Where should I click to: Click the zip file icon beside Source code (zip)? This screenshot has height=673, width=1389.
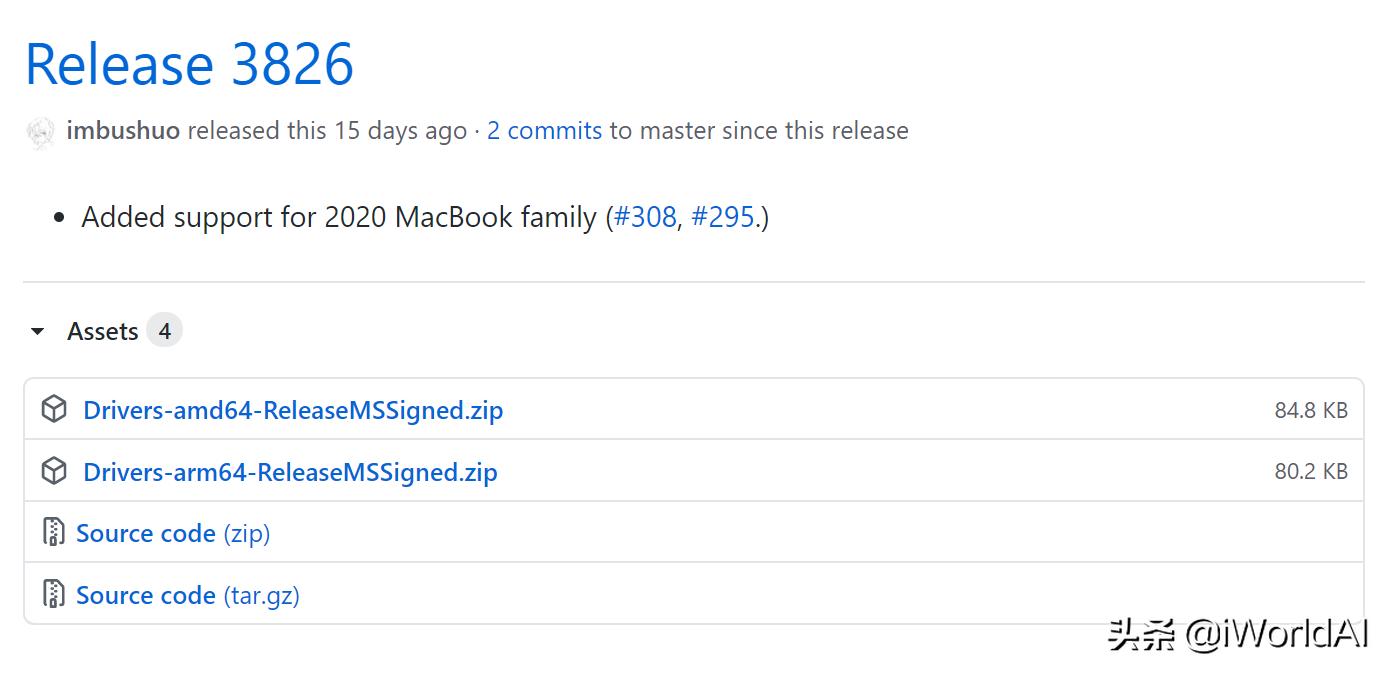(x=54, y=532)
